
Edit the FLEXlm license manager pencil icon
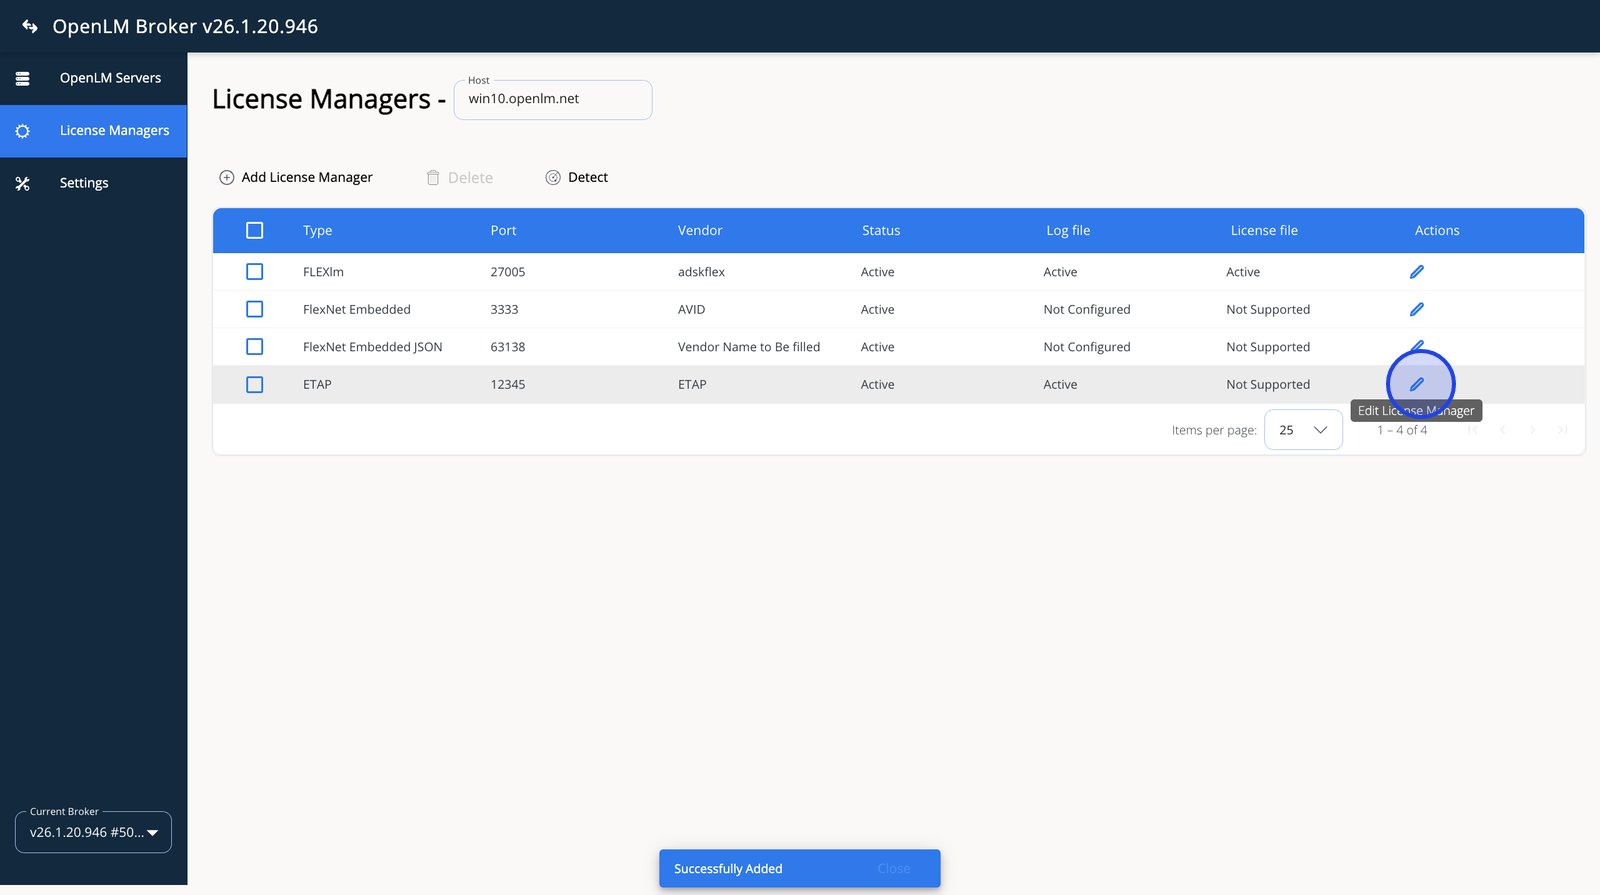click(1416, 272)
